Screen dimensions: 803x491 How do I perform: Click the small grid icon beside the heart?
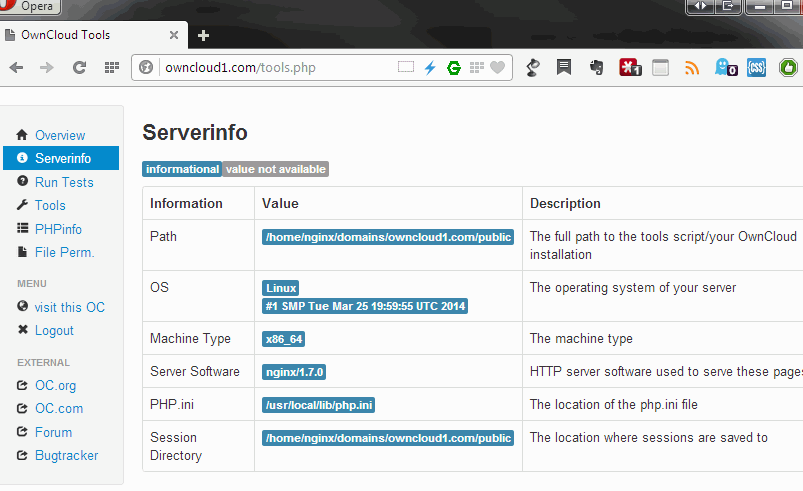pyautogui.click(x=477, y=68)
